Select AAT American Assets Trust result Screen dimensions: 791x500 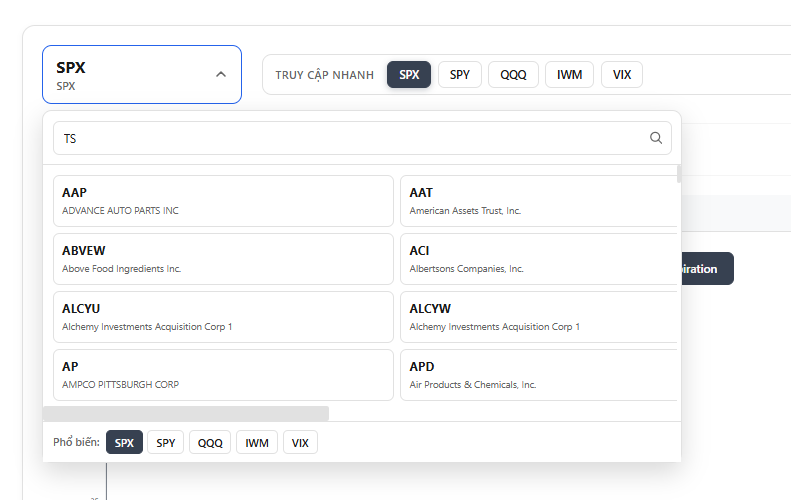point(540,201)
